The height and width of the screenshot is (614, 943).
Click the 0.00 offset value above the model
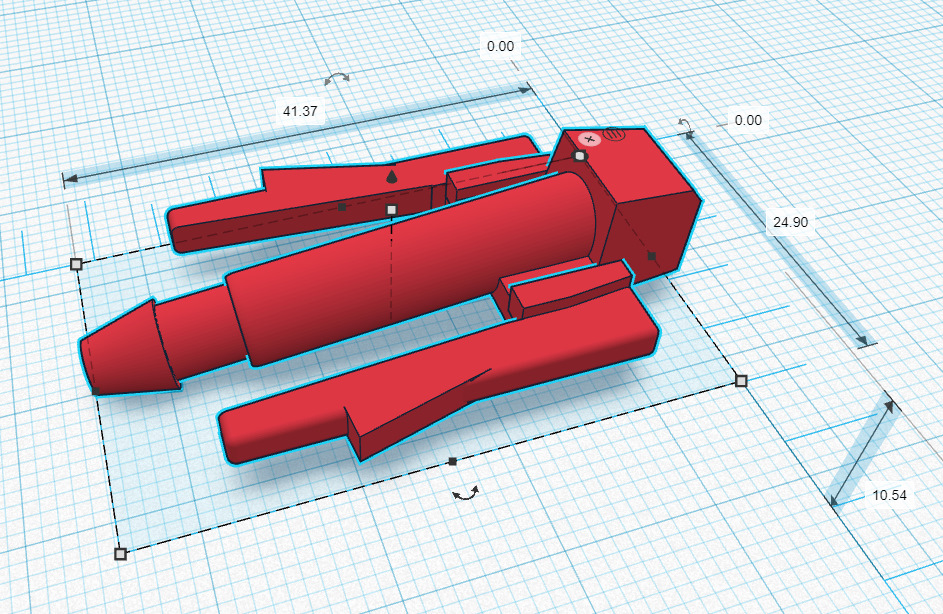[500, 46]
